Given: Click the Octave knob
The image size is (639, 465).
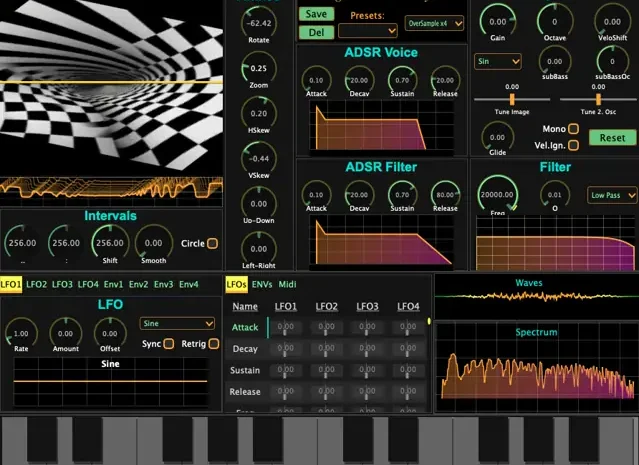Looking at the screenshot, I should pos(555,21).
